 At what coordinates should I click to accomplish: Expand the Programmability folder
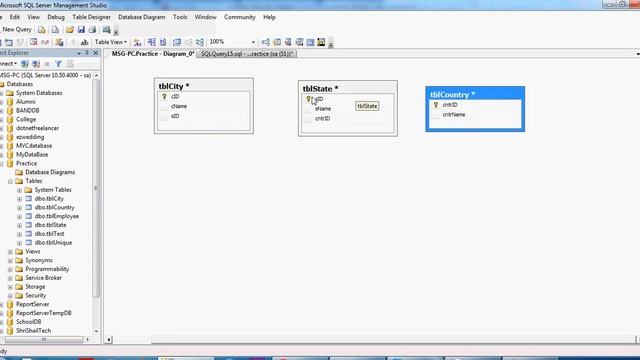[10, 269]
